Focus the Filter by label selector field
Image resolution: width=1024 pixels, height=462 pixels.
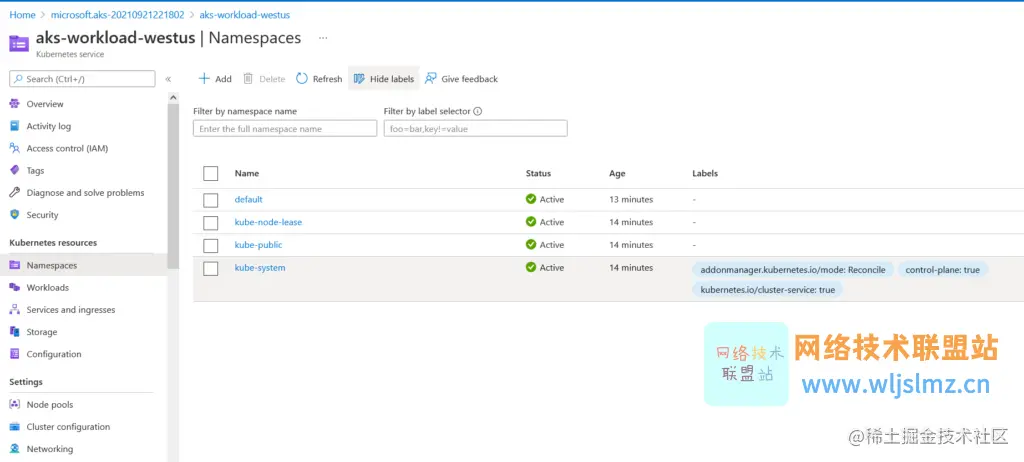[x=475, y=129]
